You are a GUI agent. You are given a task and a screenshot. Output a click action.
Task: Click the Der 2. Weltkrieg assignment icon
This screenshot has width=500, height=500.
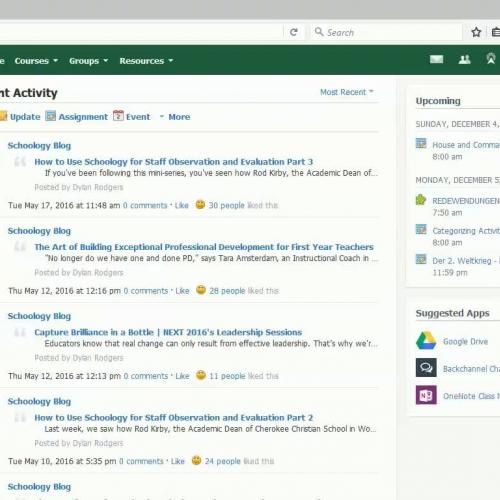point(421,259)
